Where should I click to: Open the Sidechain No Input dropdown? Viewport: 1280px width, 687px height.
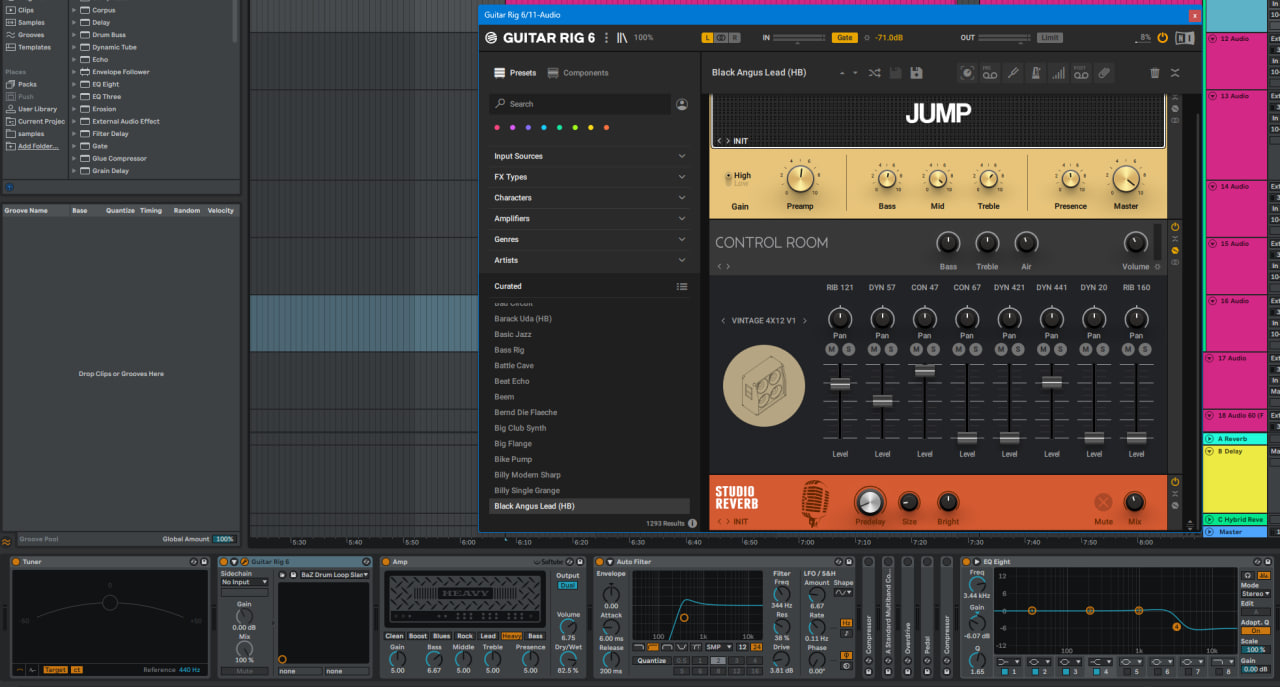click(x=245, y=582)
